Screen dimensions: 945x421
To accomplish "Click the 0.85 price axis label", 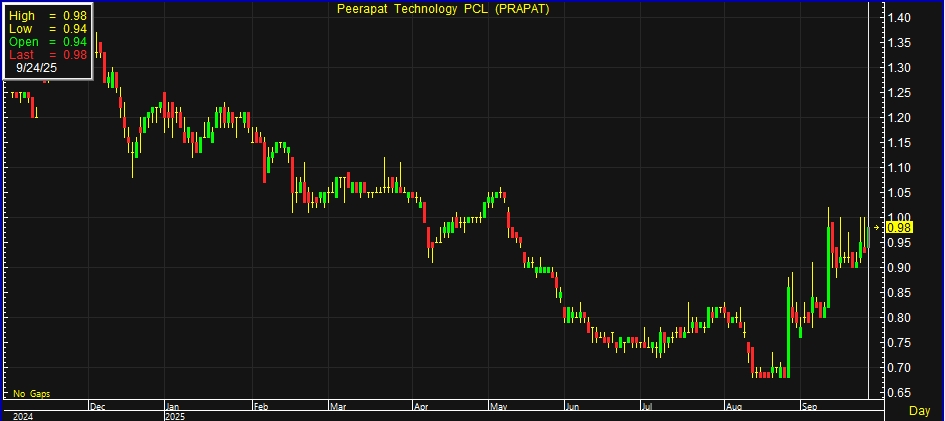I will [x=900, y=293].
